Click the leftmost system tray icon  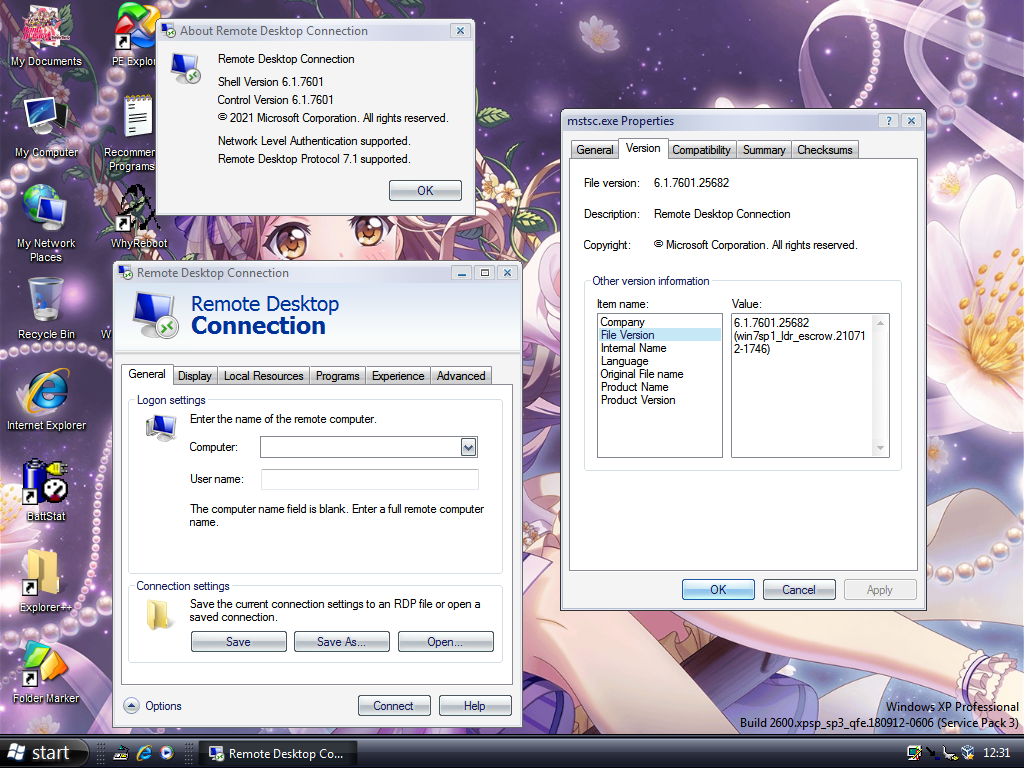pyautogui.click(x=914, y=753)
